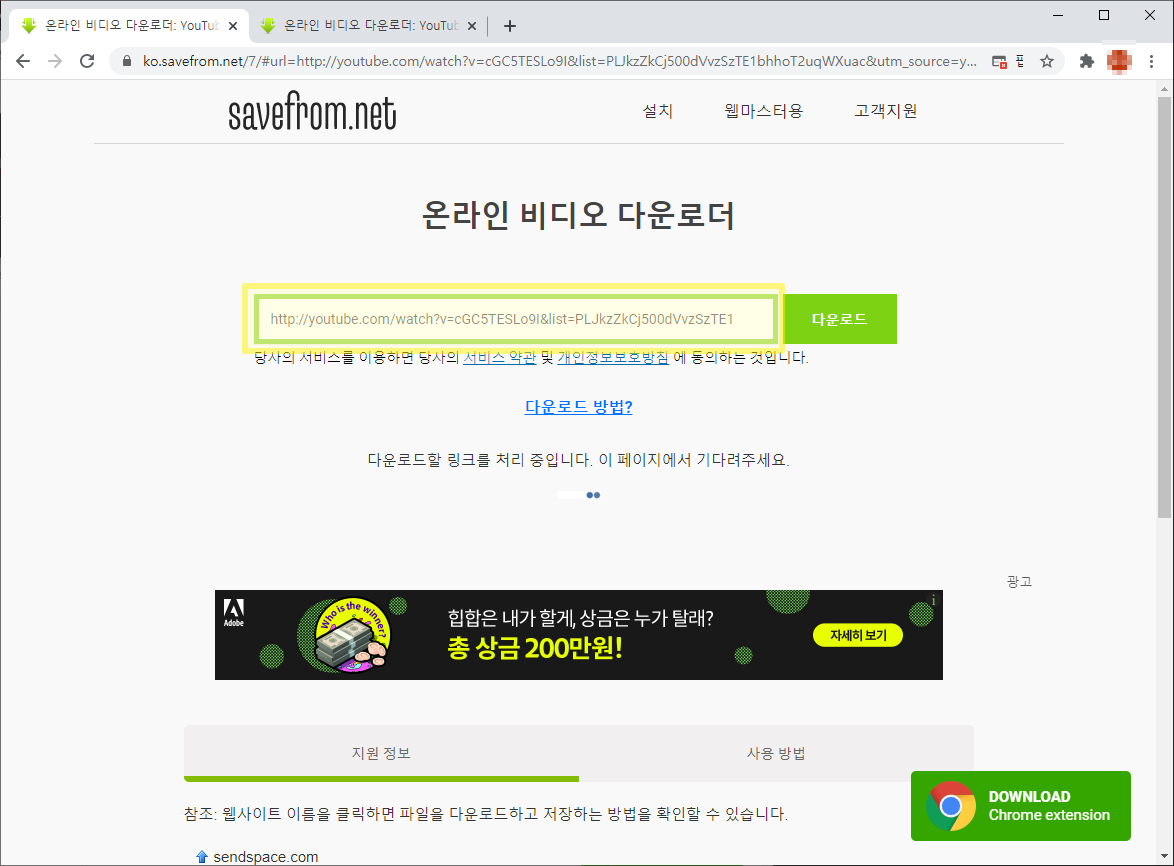Click the scrollbar up arrow

click(1164, 89)
